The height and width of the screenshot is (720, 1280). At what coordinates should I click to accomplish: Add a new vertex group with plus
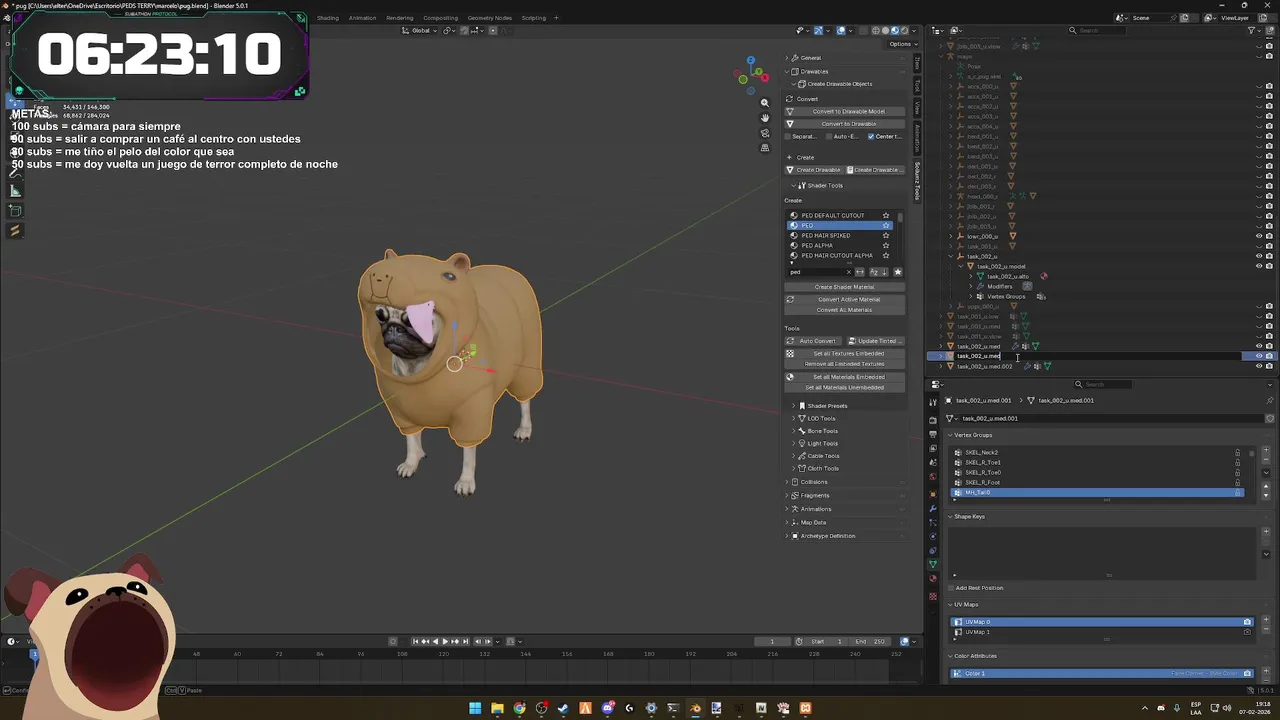pos(1265,452)
